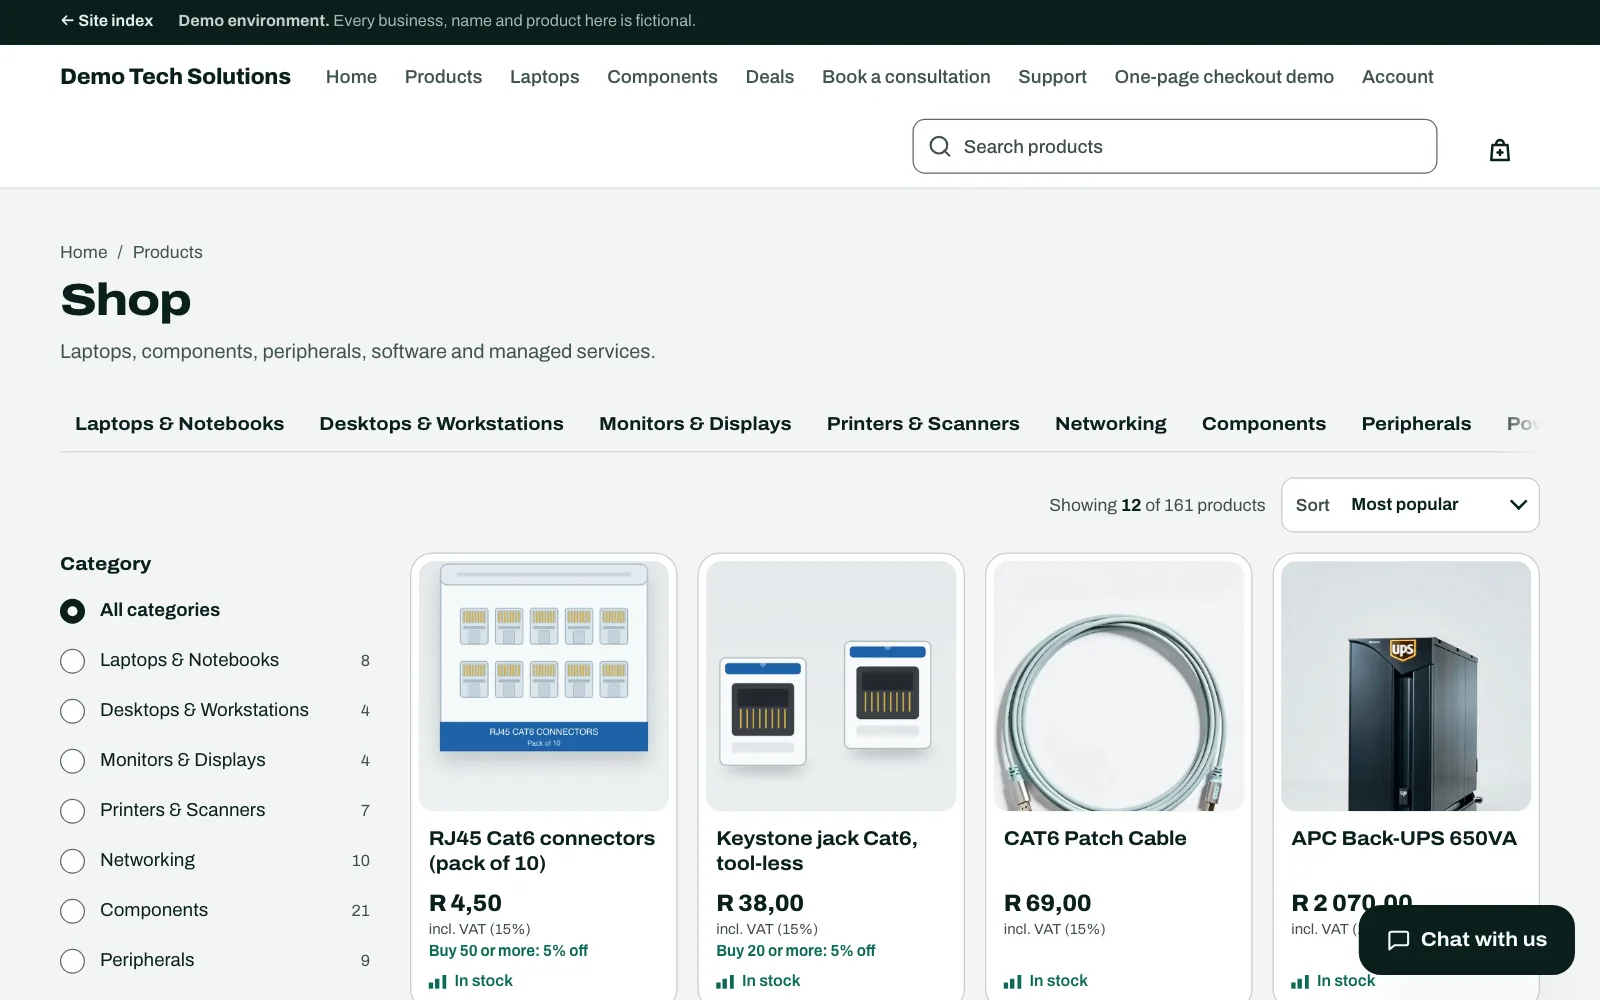
Task: Visit the Deals page
Action: (770, 77)
